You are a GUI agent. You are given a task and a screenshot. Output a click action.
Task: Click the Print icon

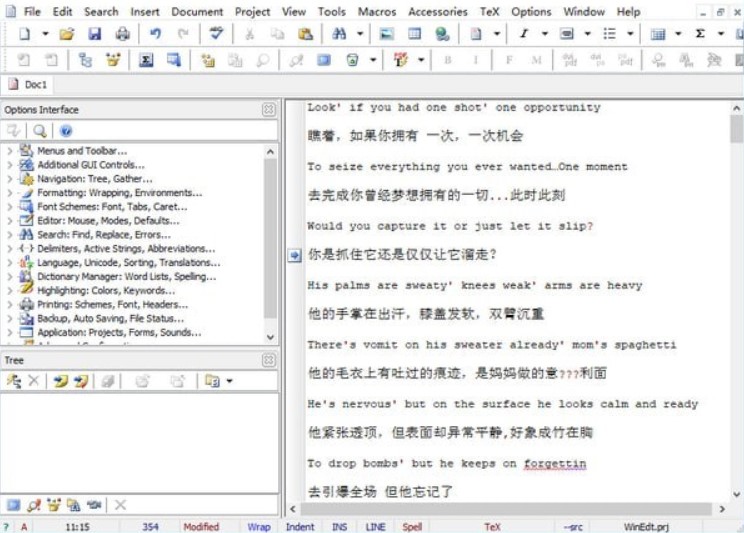(x=122, y=34)
